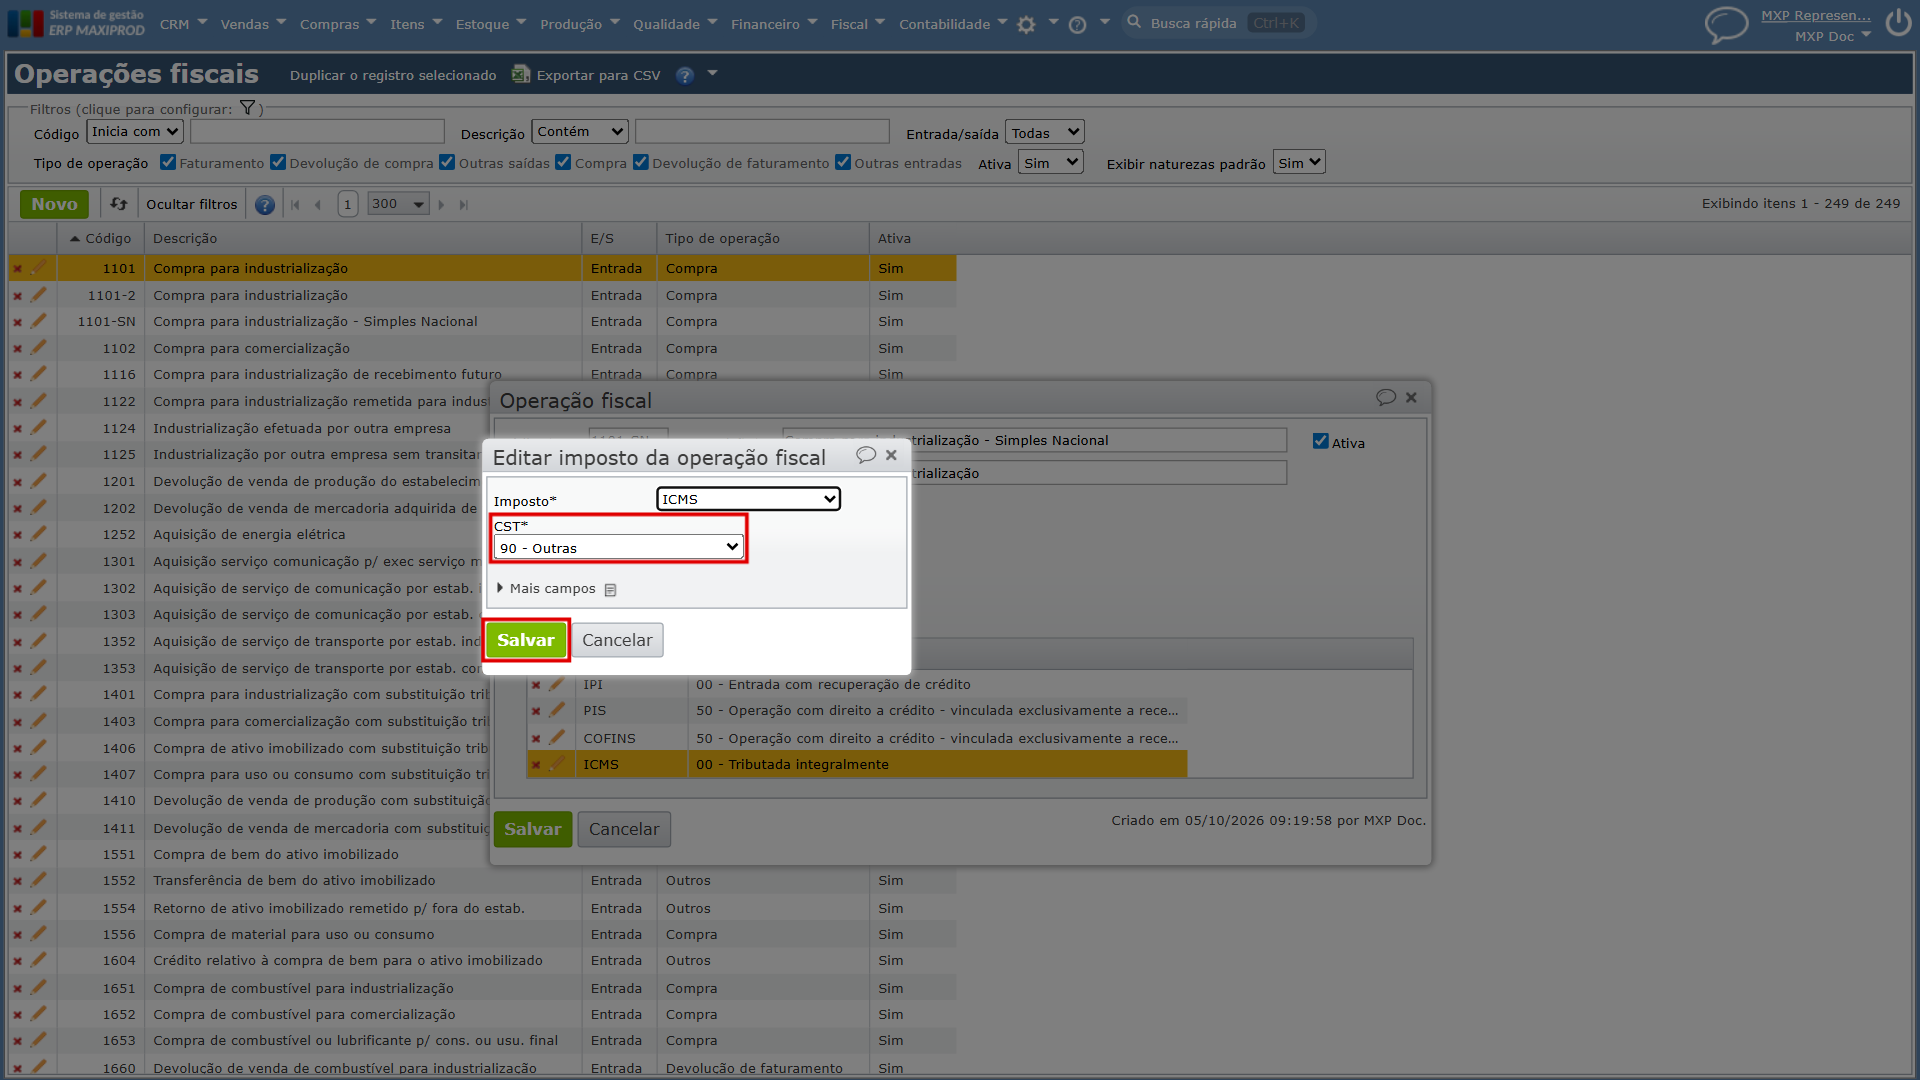This screenshot has width=1920, height=1080.
Task: Click Cancelar in Editar imposto dialog
Action: tap(617, 640)
